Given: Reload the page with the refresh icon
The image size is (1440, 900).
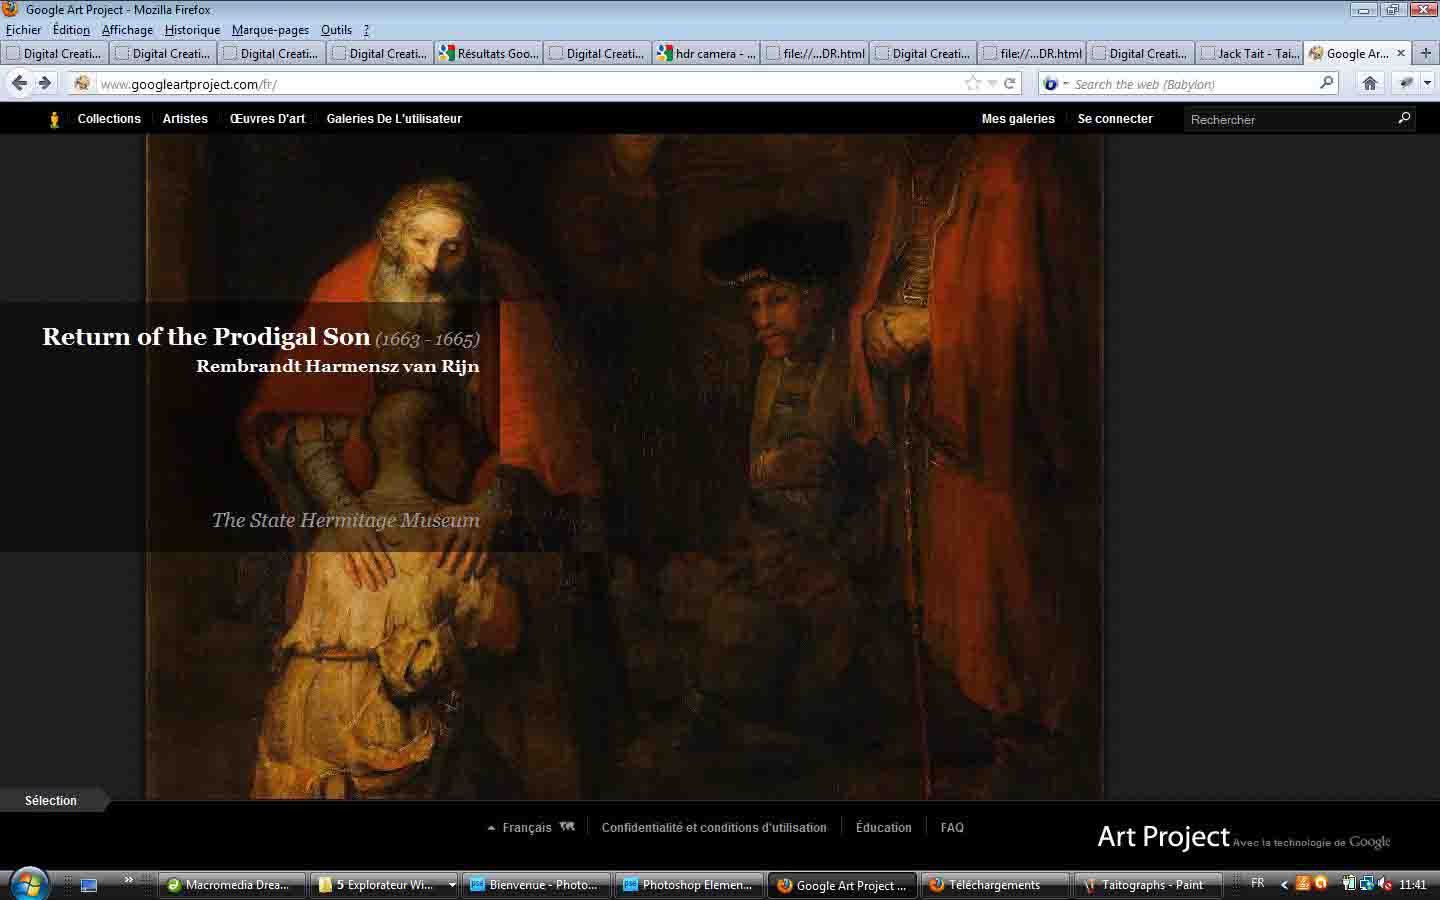Looking at the screenshot, I should (x=1010, y=84).
